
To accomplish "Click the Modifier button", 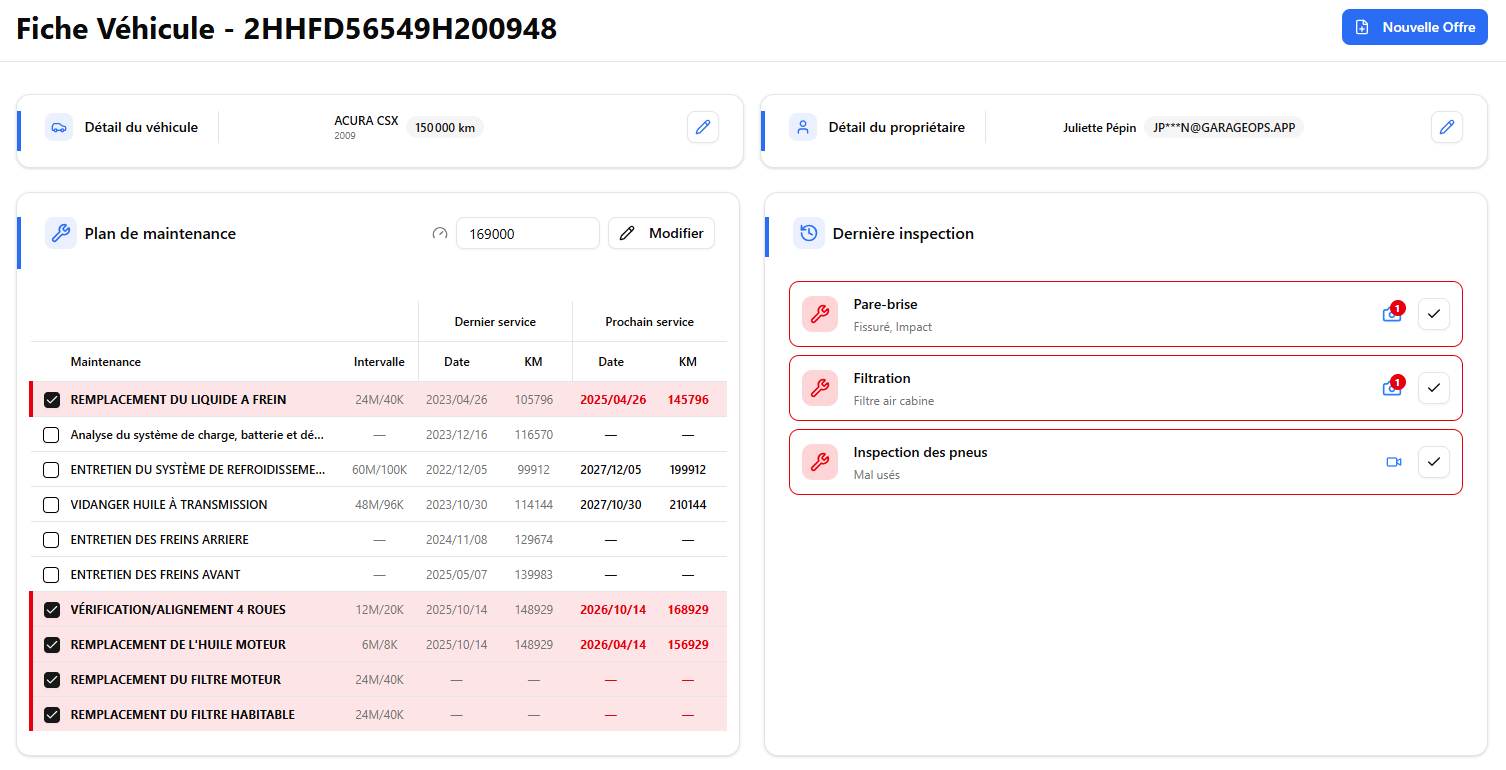I will pyautogui.click(x=661, y=233).
